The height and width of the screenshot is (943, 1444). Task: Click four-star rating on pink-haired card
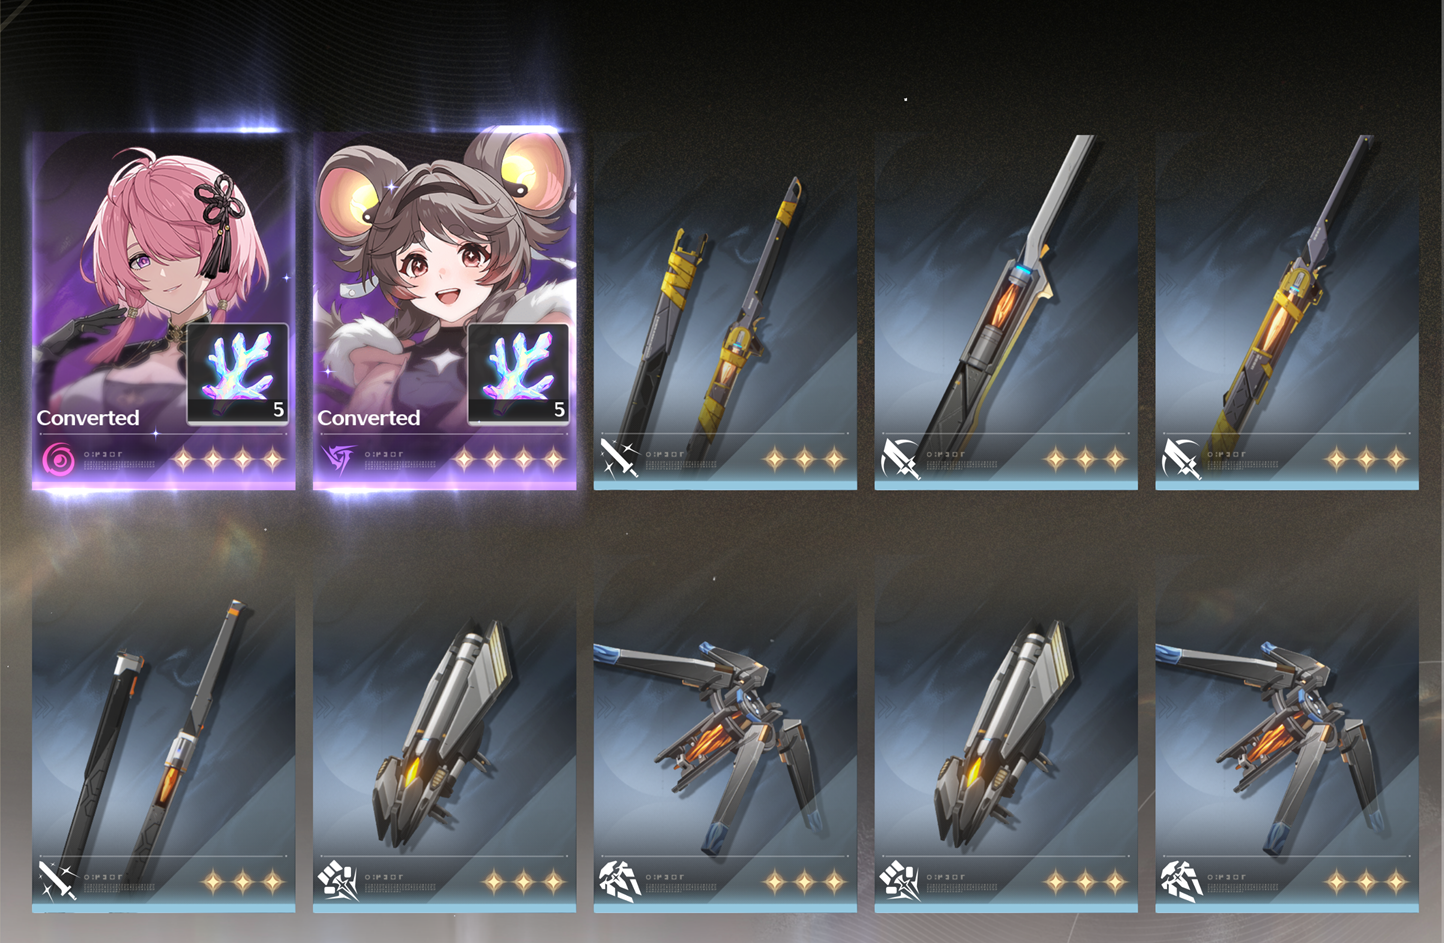[228, 460]
